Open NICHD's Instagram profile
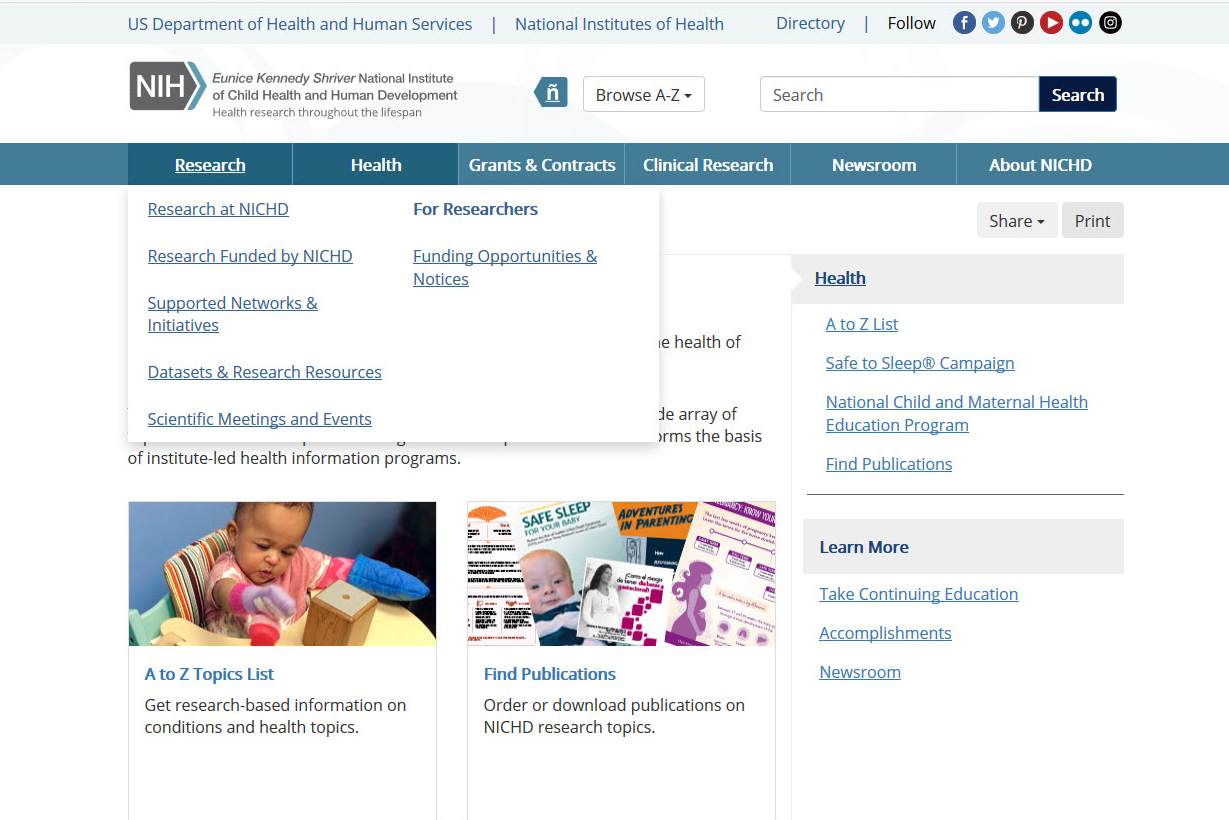Viewport: 1229px width, 820px height. 1110,22
